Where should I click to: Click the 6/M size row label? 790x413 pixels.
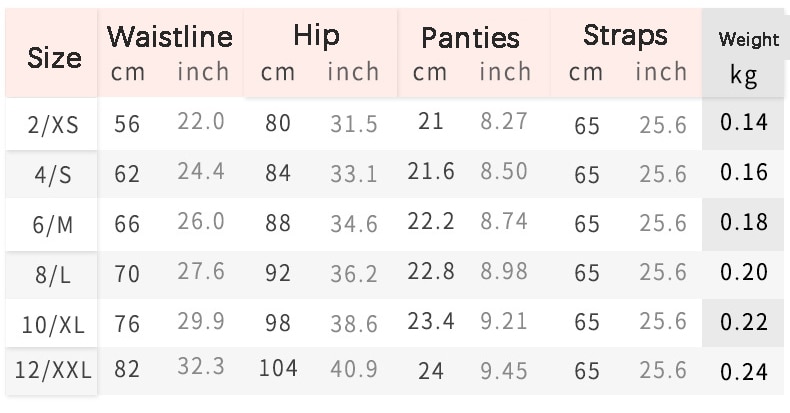tap(53, 225)
